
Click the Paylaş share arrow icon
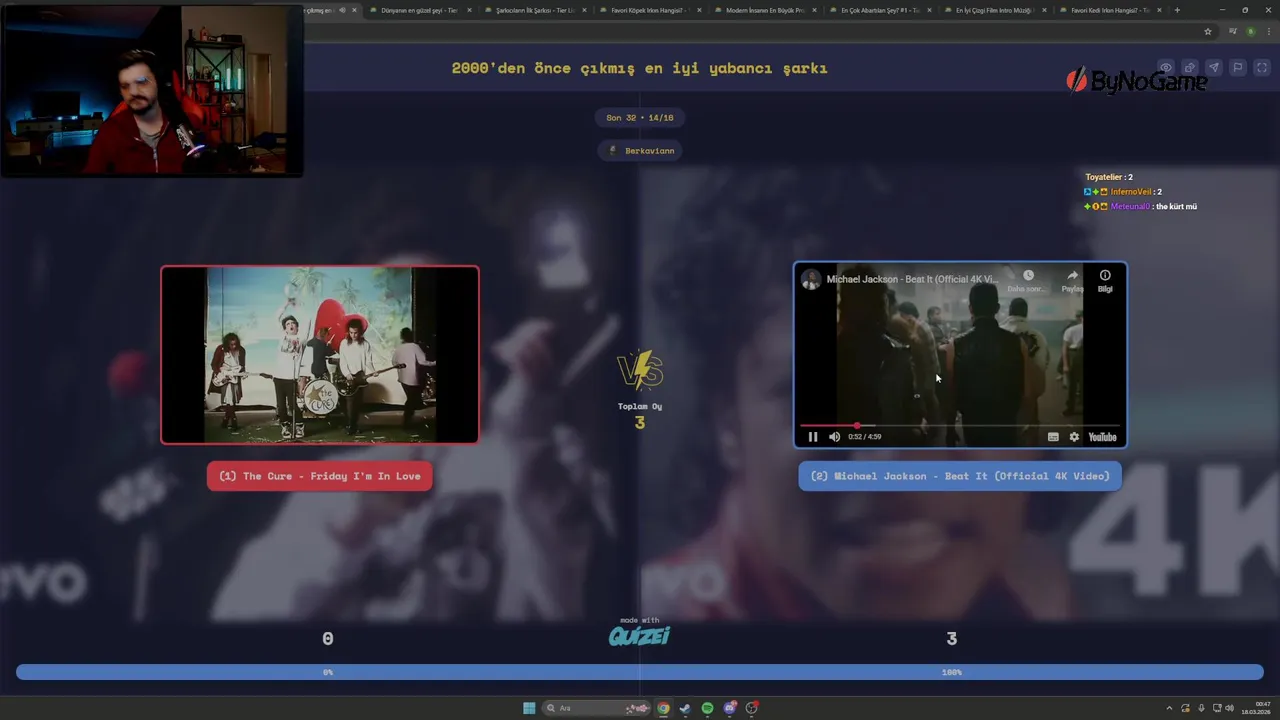(x=1072, y=275)
